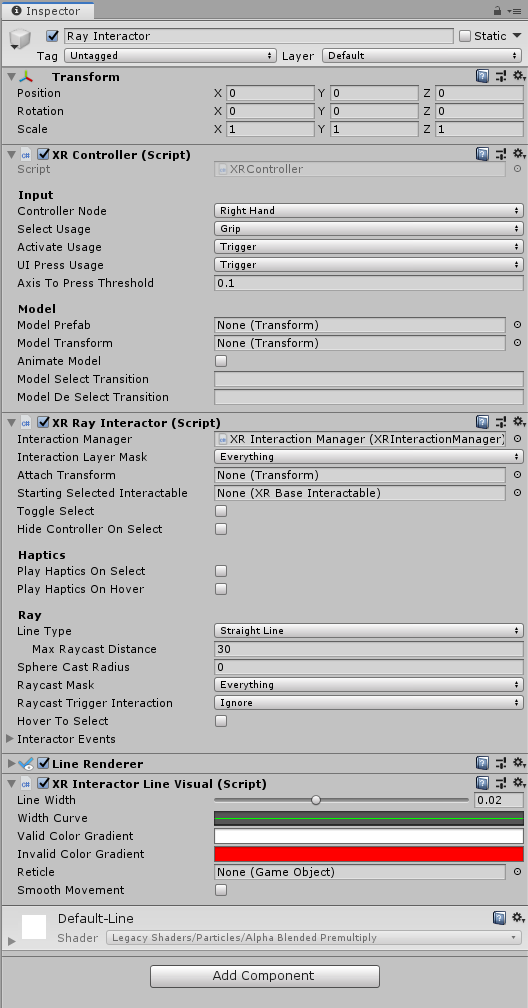Click Interaction Manager object picker circle
The height and width of the screenshot is (1008, 528).
click(517, 439)
